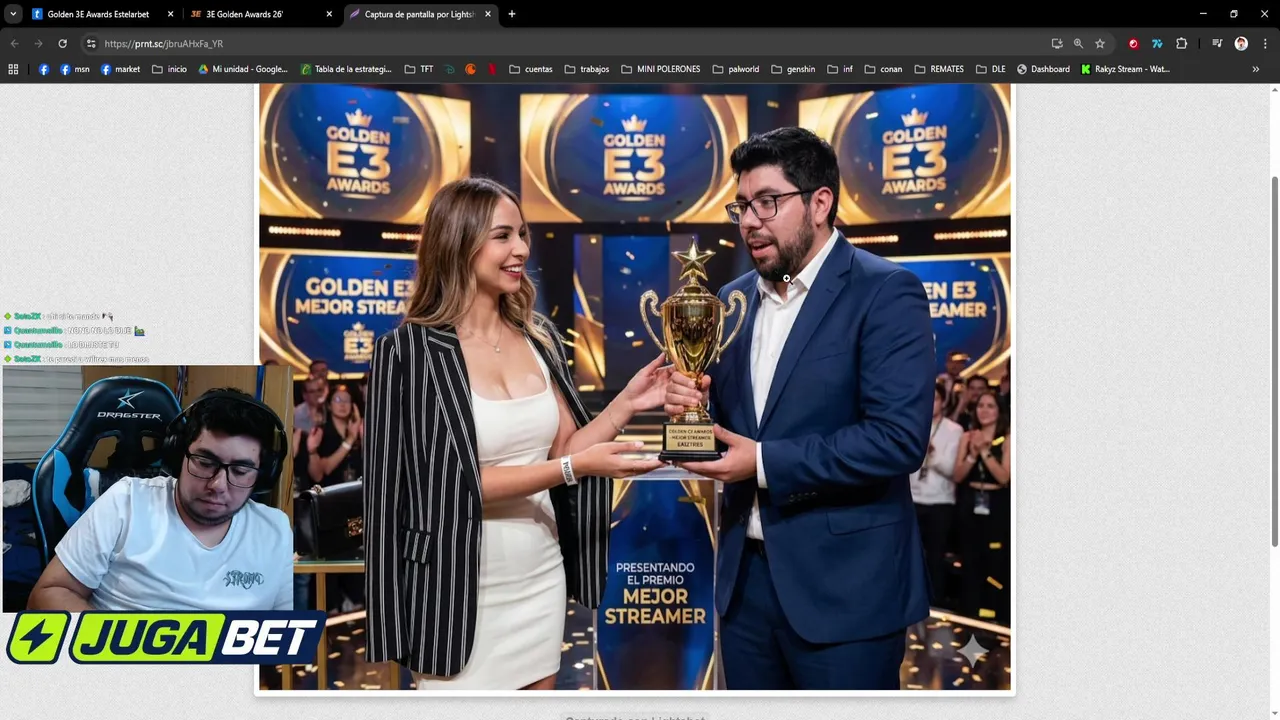Open the inicio bookmark folder
Screen dimensions: 1280x720
coord(169,69)
